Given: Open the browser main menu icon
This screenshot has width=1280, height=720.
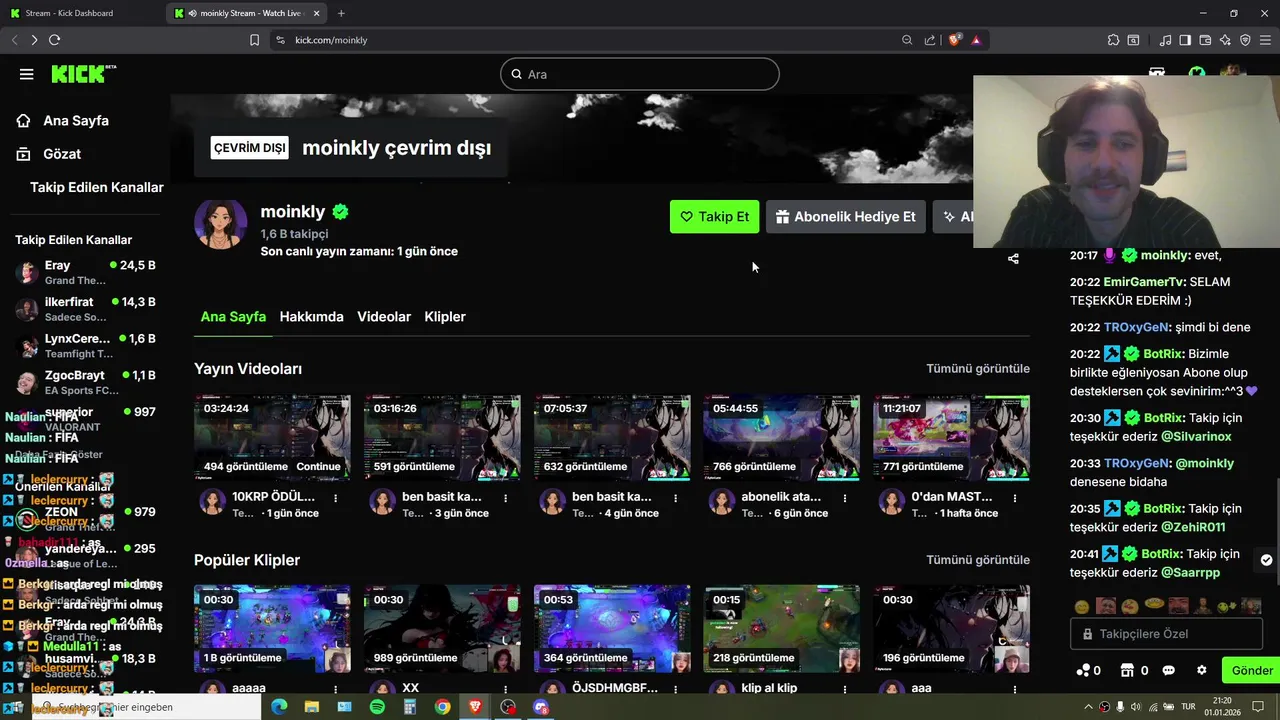Looking at the screenshot, I should pyautogui.click(x=1266, y=40).
